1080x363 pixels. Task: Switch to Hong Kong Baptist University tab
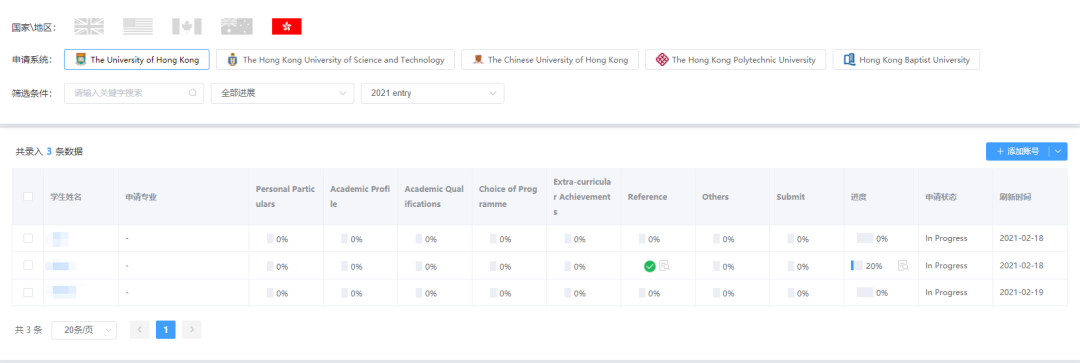pos(906,60)
